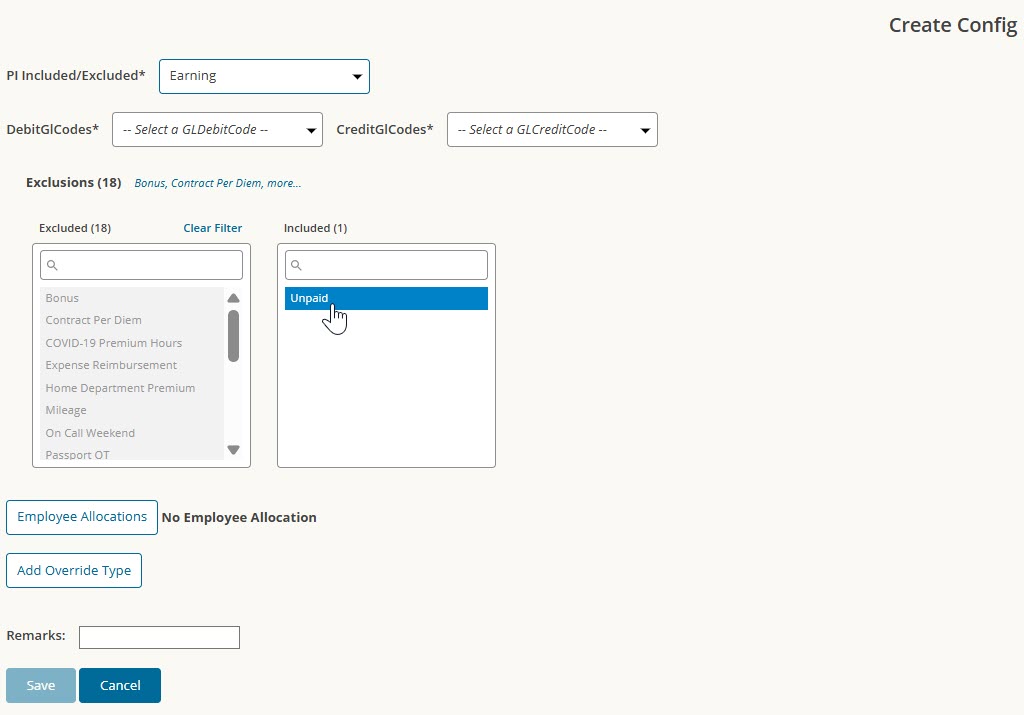The width and height of the screenshot is (1024, 715).
Task: Click the Clear Filter link
Action: (x=212, y=228)
